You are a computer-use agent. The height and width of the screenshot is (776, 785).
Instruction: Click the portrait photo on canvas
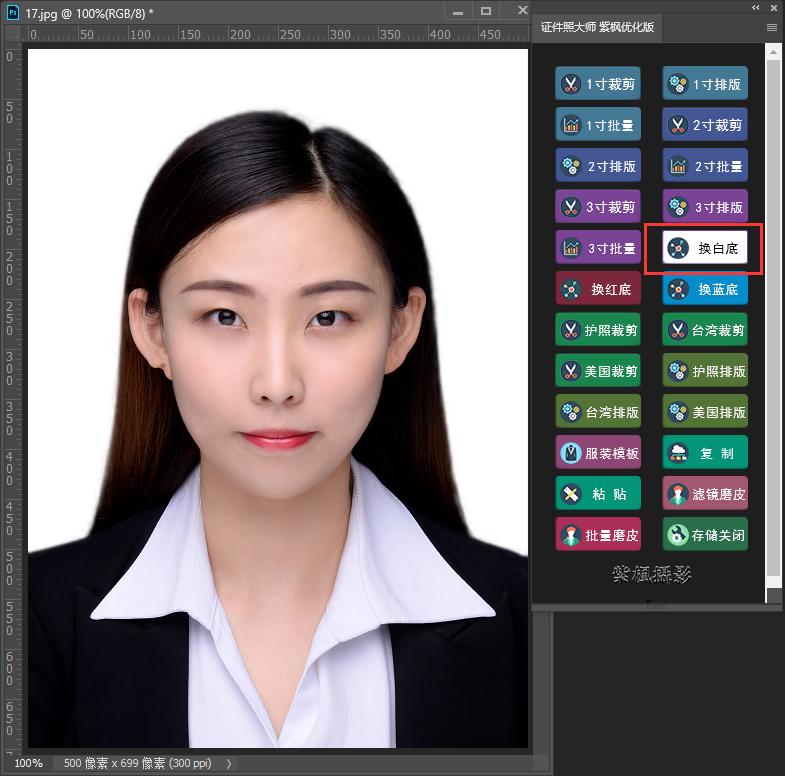(278, 398)
